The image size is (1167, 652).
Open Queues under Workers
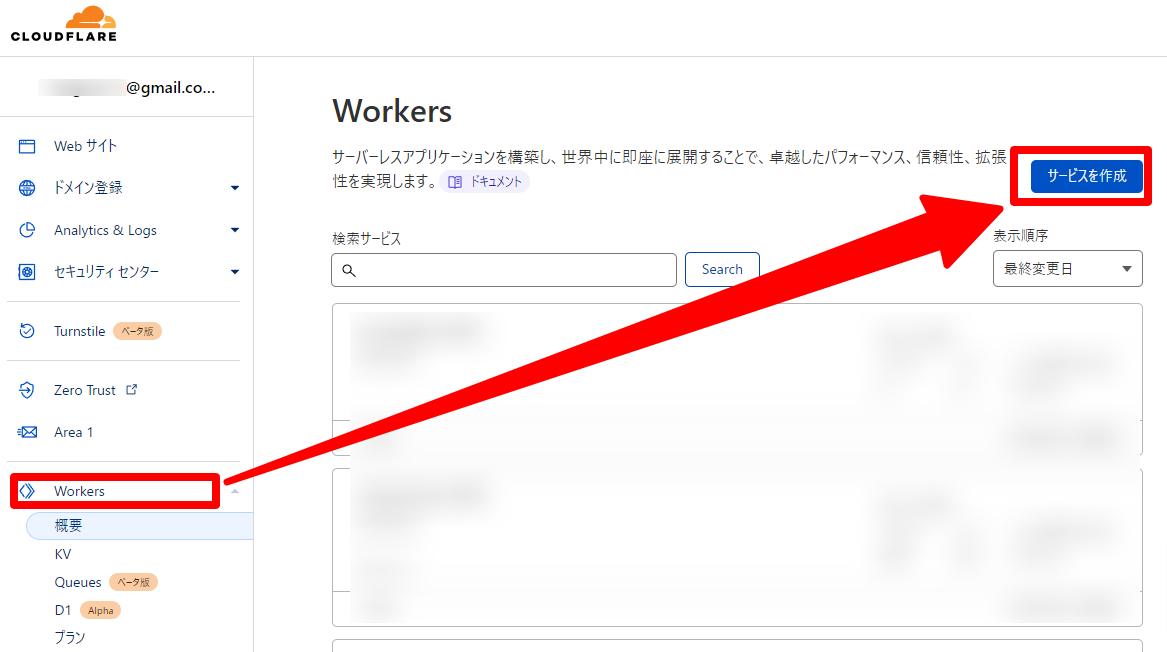(77, 582)
